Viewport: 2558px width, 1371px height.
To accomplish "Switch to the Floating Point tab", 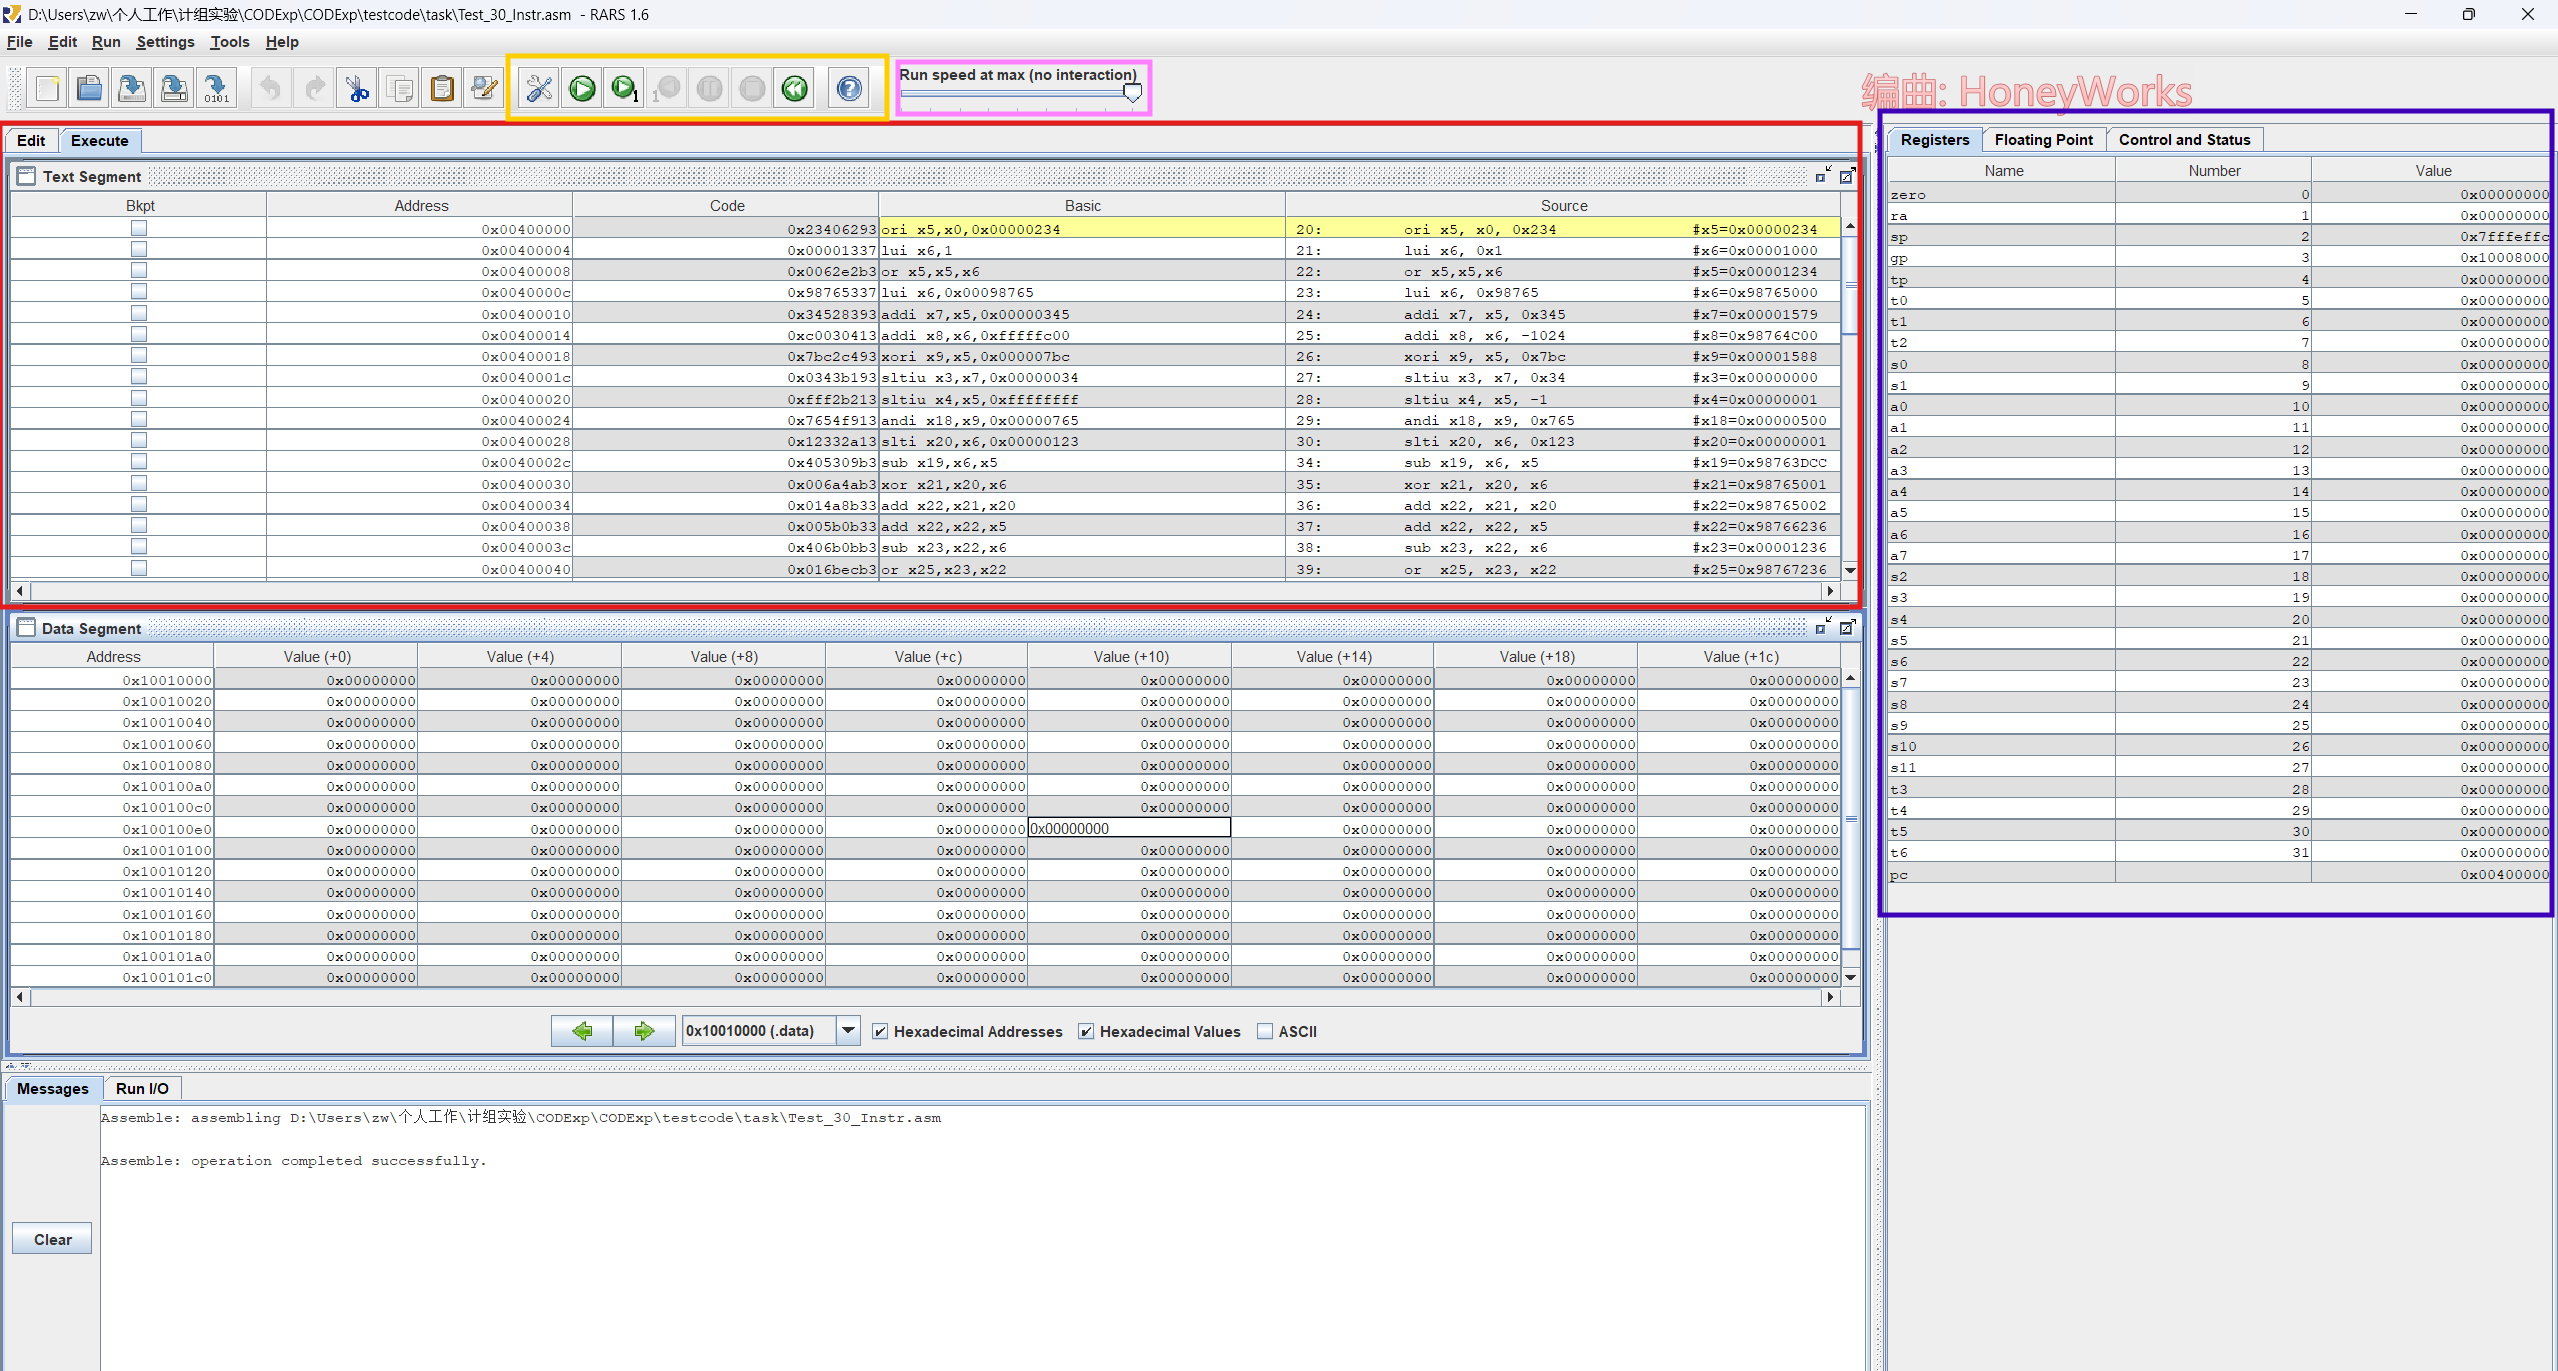I will 2043,140.
